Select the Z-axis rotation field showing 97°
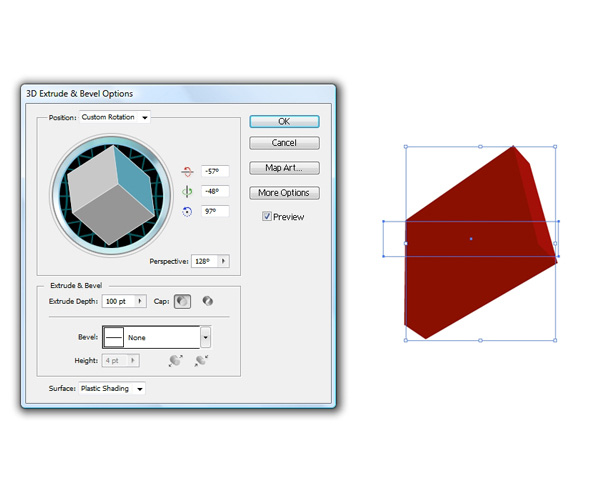 (x=215, y=211)
